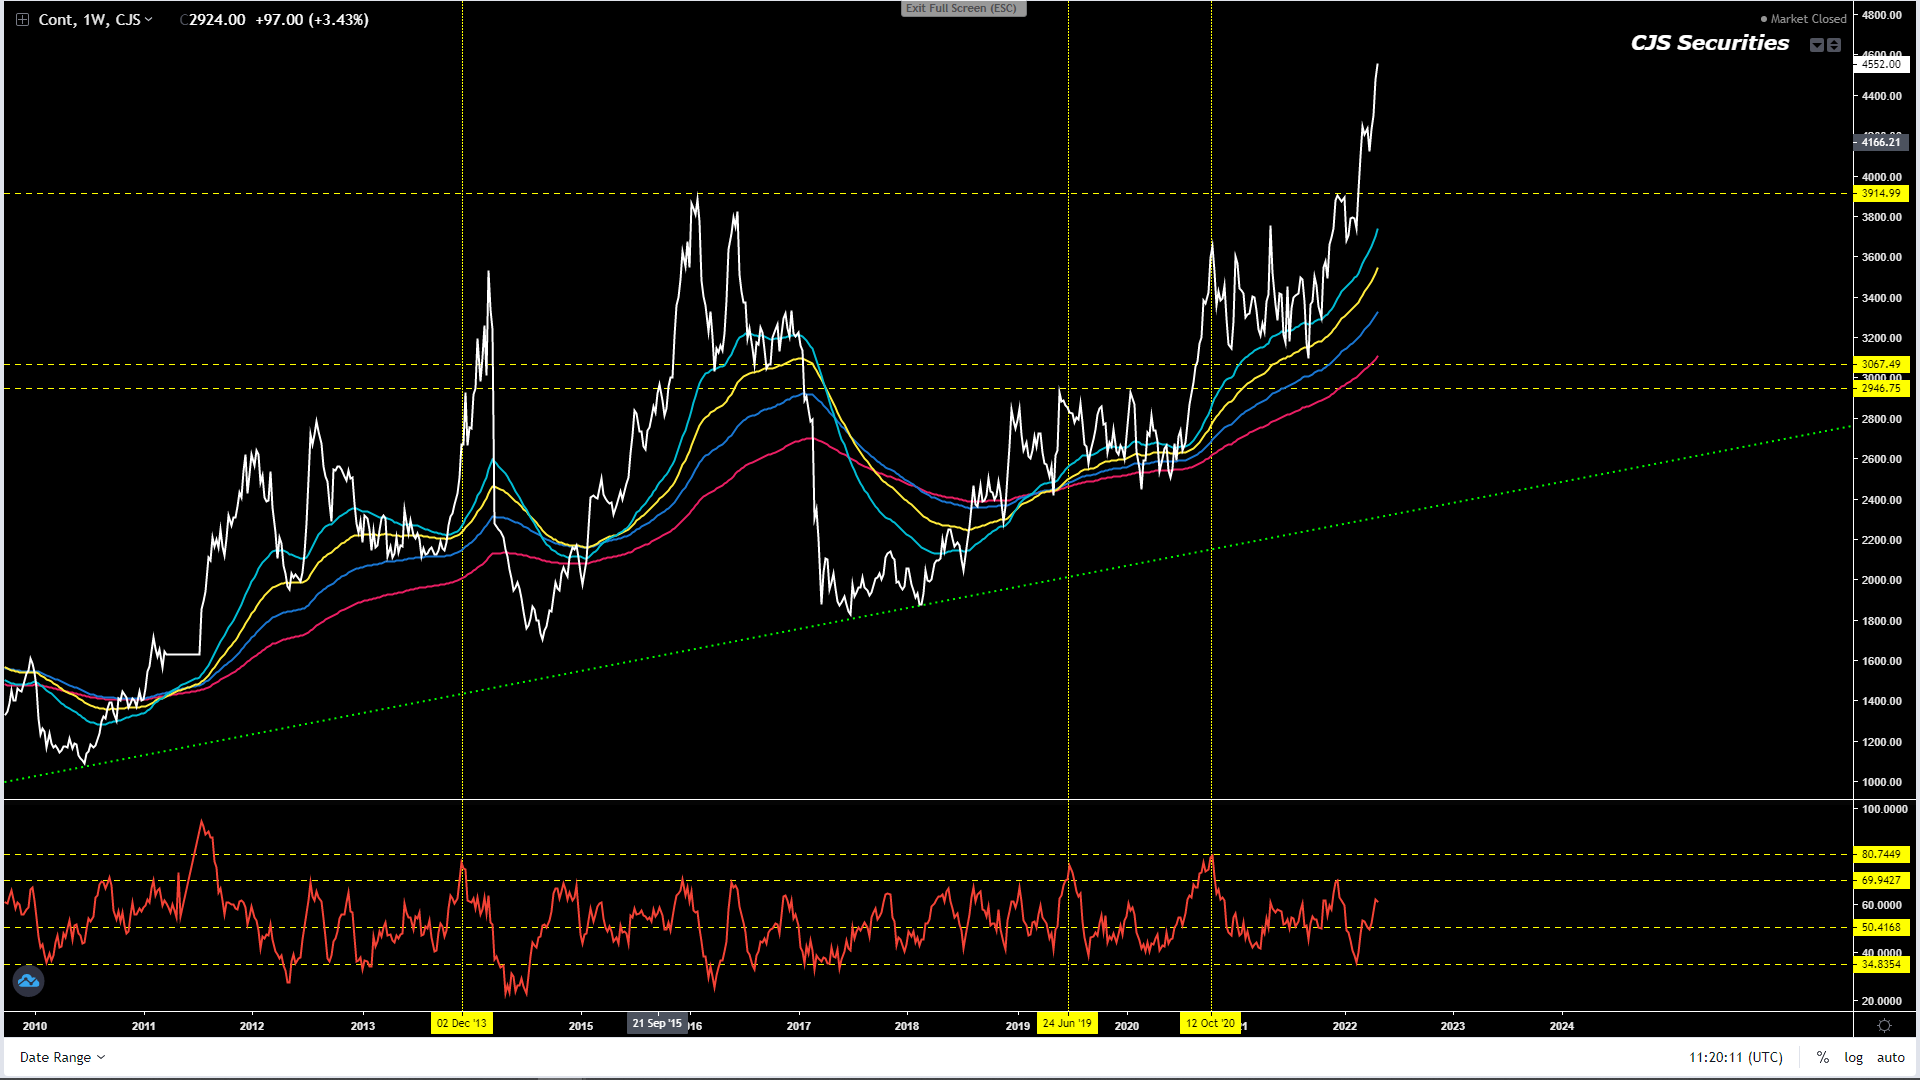Open the Cont symbol legend dropdown arrow
The width and height of the screenshot is (1920, 1080).
[x=149, y=20]
